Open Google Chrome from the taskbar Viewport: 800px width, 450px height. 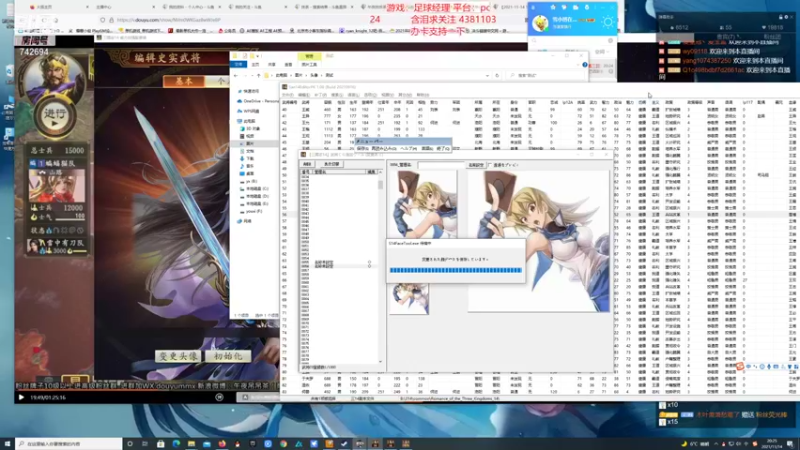[283, 444]
